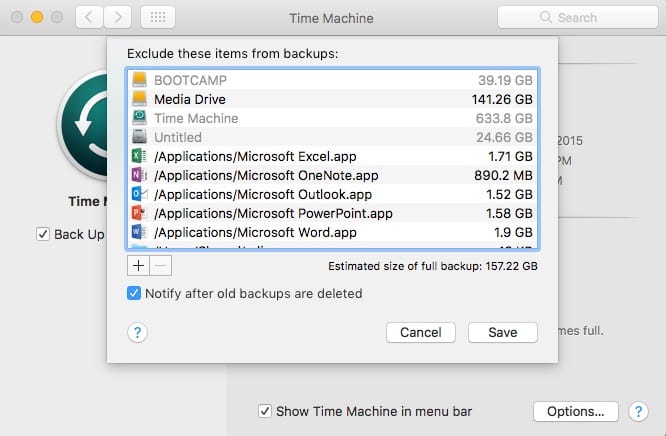The image size is (666, 436).
Task: Save the exclusion list
Action: tap(503, 332)
